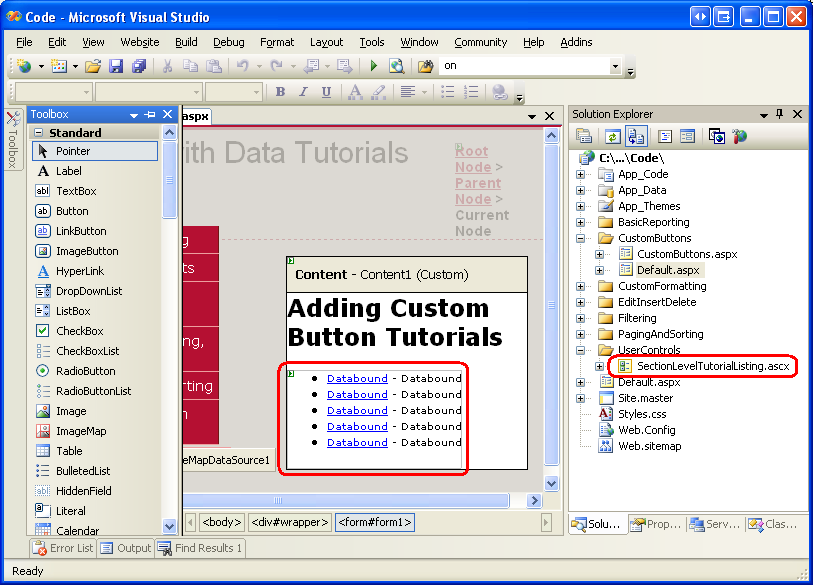
Task: Select the <div#wrapper> tag button
Action: [289, 522]
